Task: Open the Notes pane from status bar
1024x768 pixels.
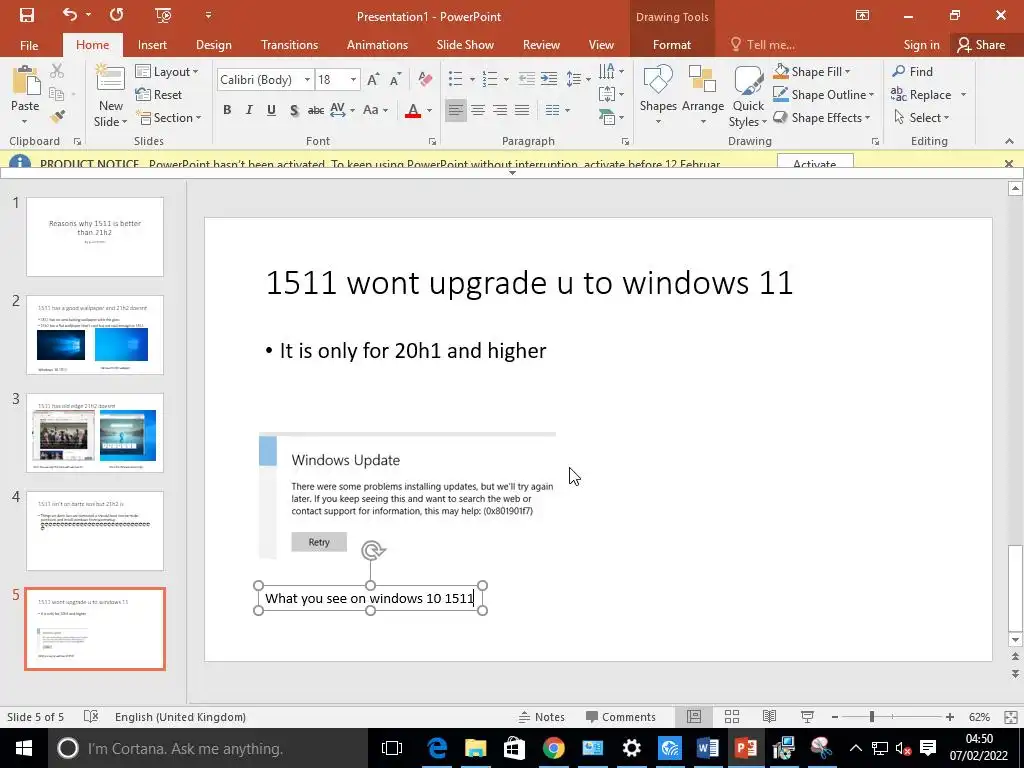Action: click(541, 716)
